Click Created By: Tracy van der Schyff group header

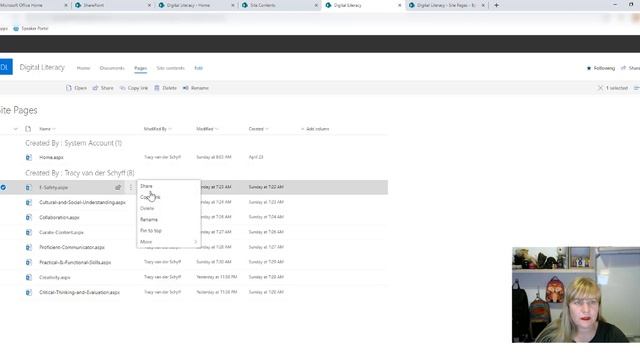point(80,173)
